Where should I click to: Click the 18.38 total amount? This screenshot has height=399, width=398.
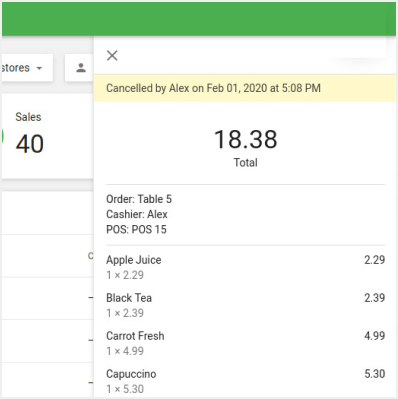246,139
